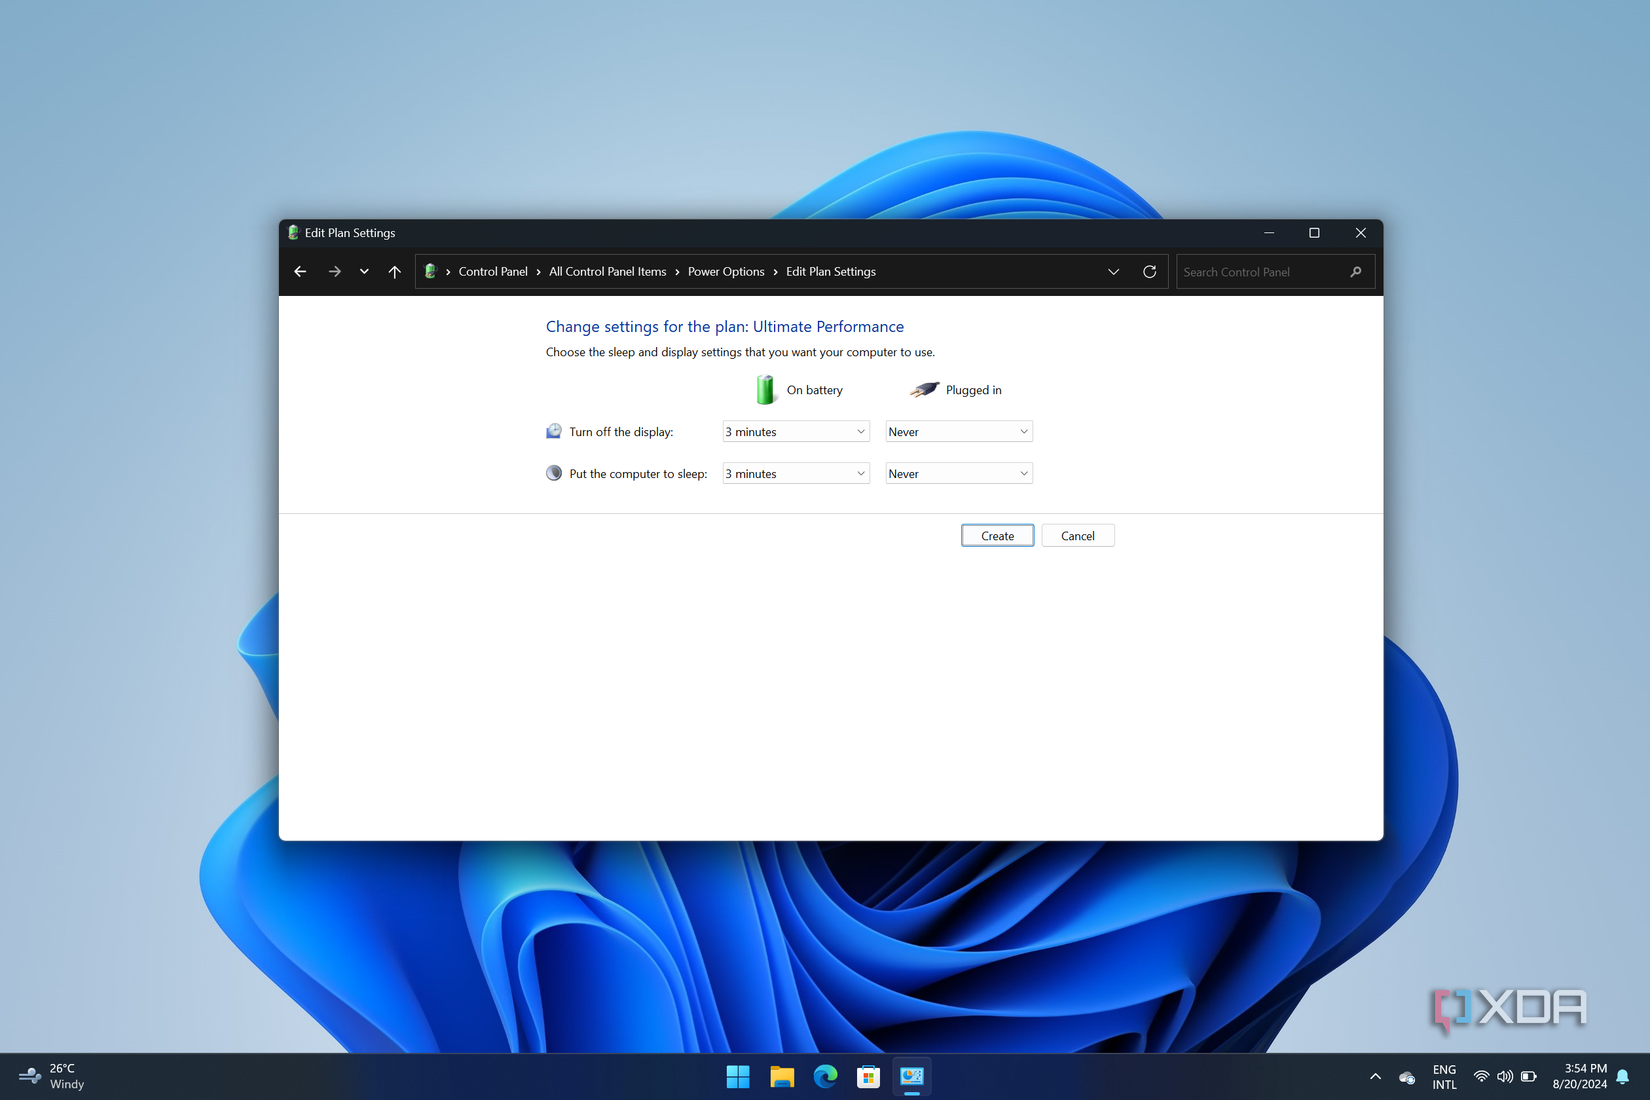Click the sleep icon beside "Put the computer to sleep"
The height and width of the screenshot is (1100, 1650).
coord(554,472)
